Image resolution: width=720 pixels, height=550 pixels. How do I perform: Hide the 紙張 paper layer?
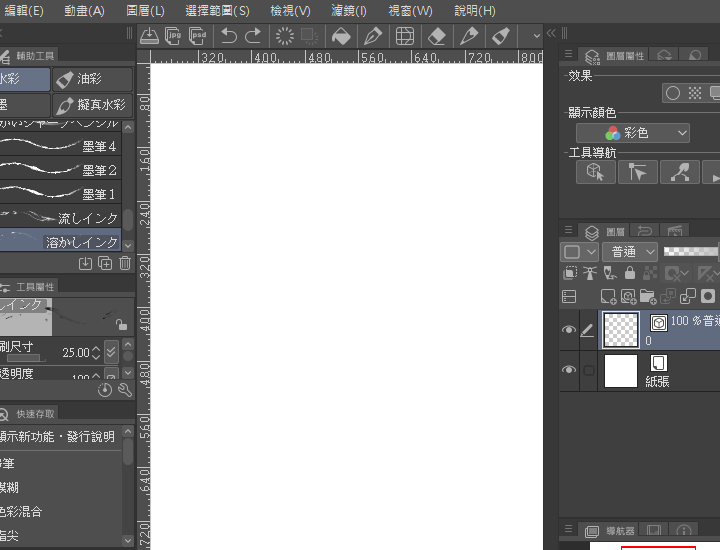pos(569,370)
